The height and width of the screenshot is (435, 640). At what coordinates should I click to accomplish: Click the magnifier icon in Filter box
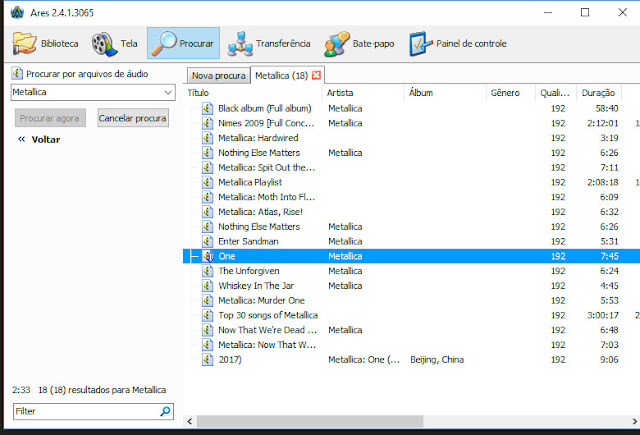[165, 411]
